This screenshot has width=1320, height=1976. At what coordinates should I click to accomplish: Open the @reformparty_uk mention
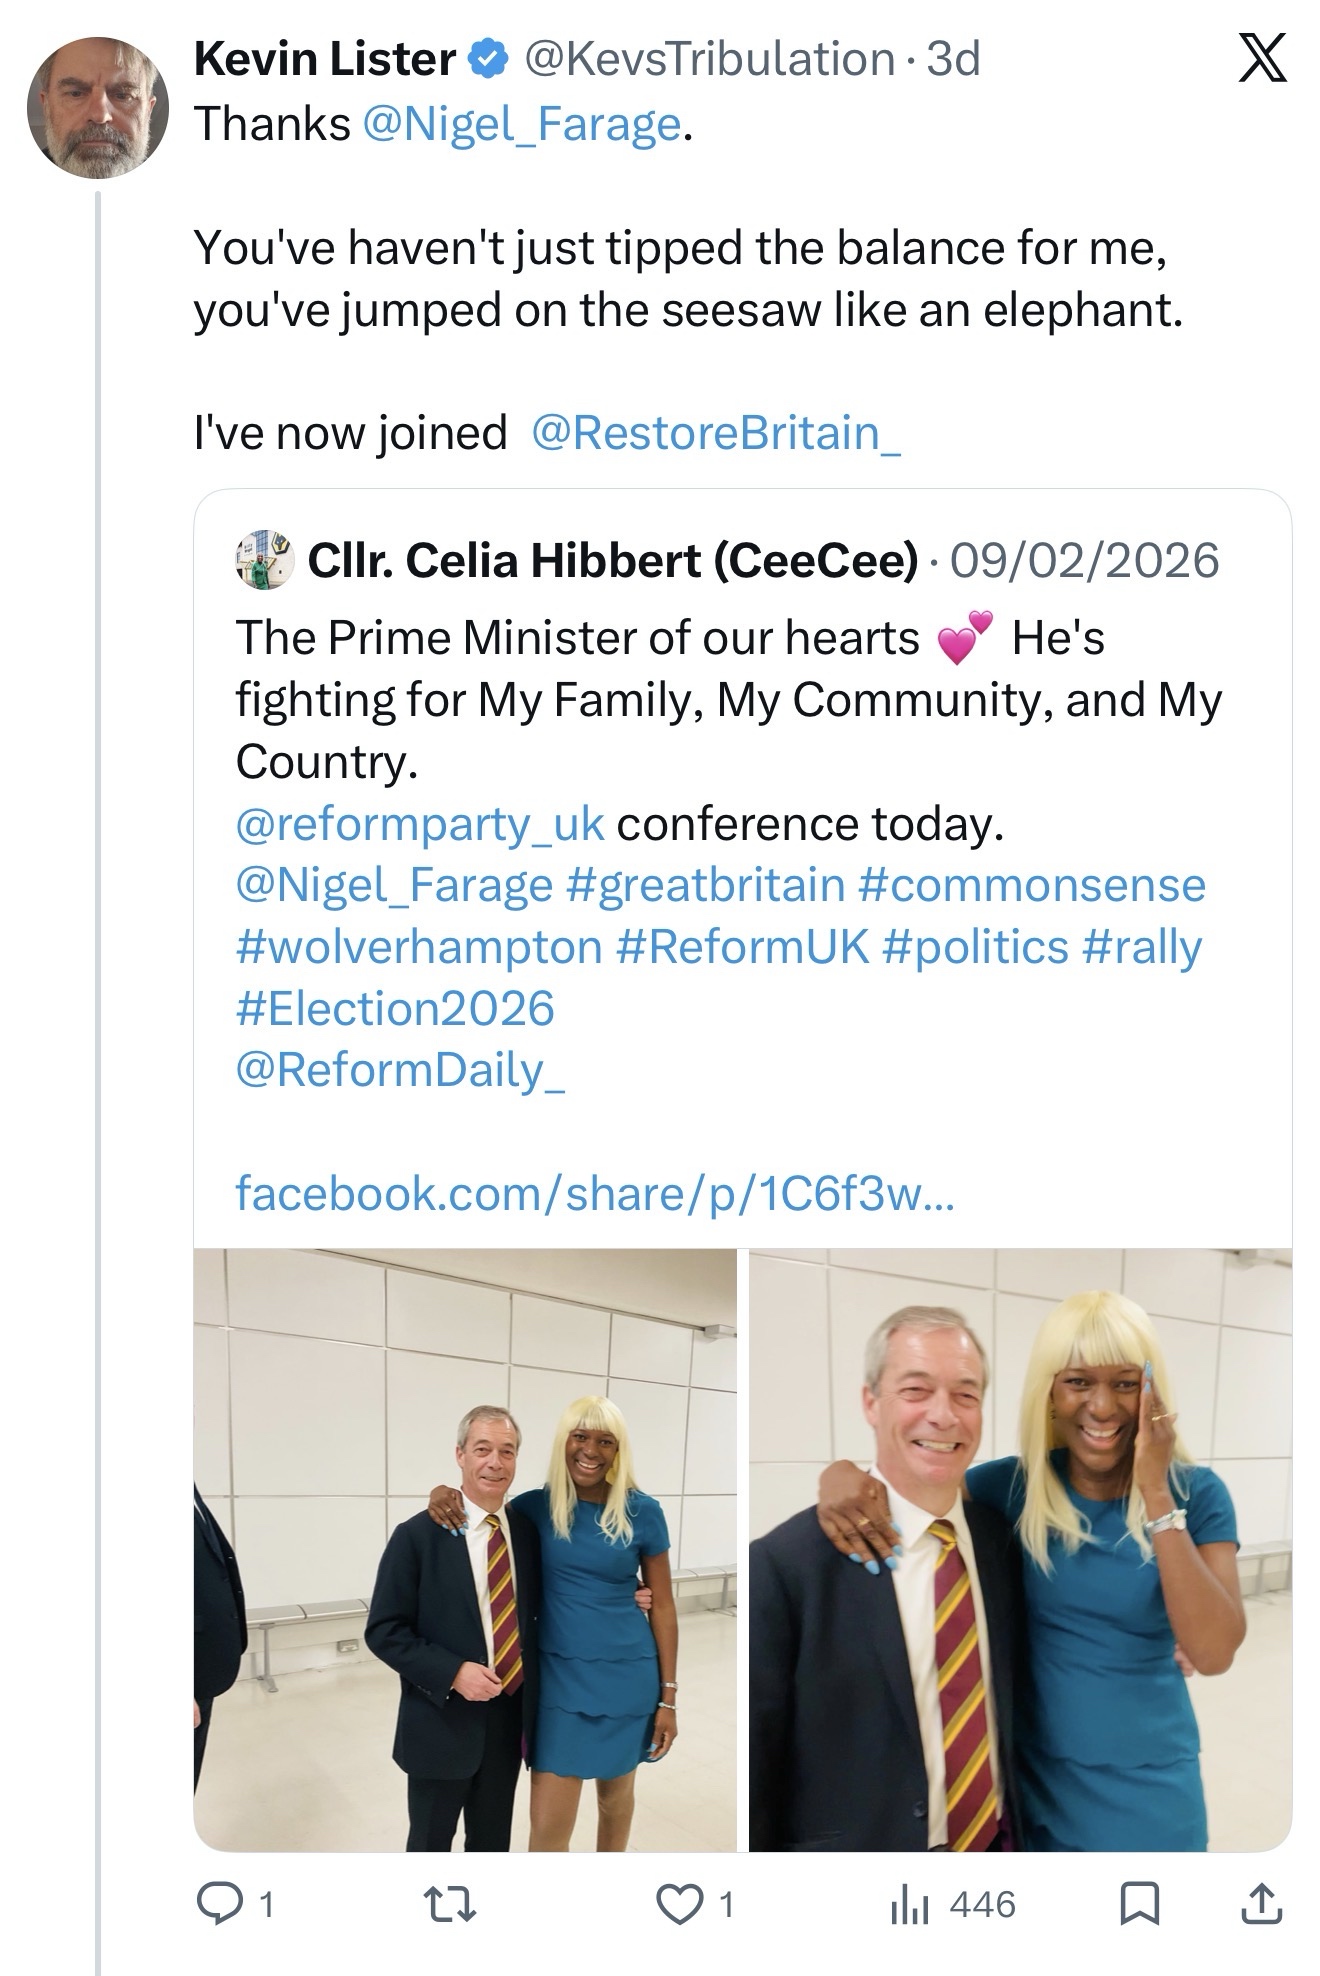point(420,824)
